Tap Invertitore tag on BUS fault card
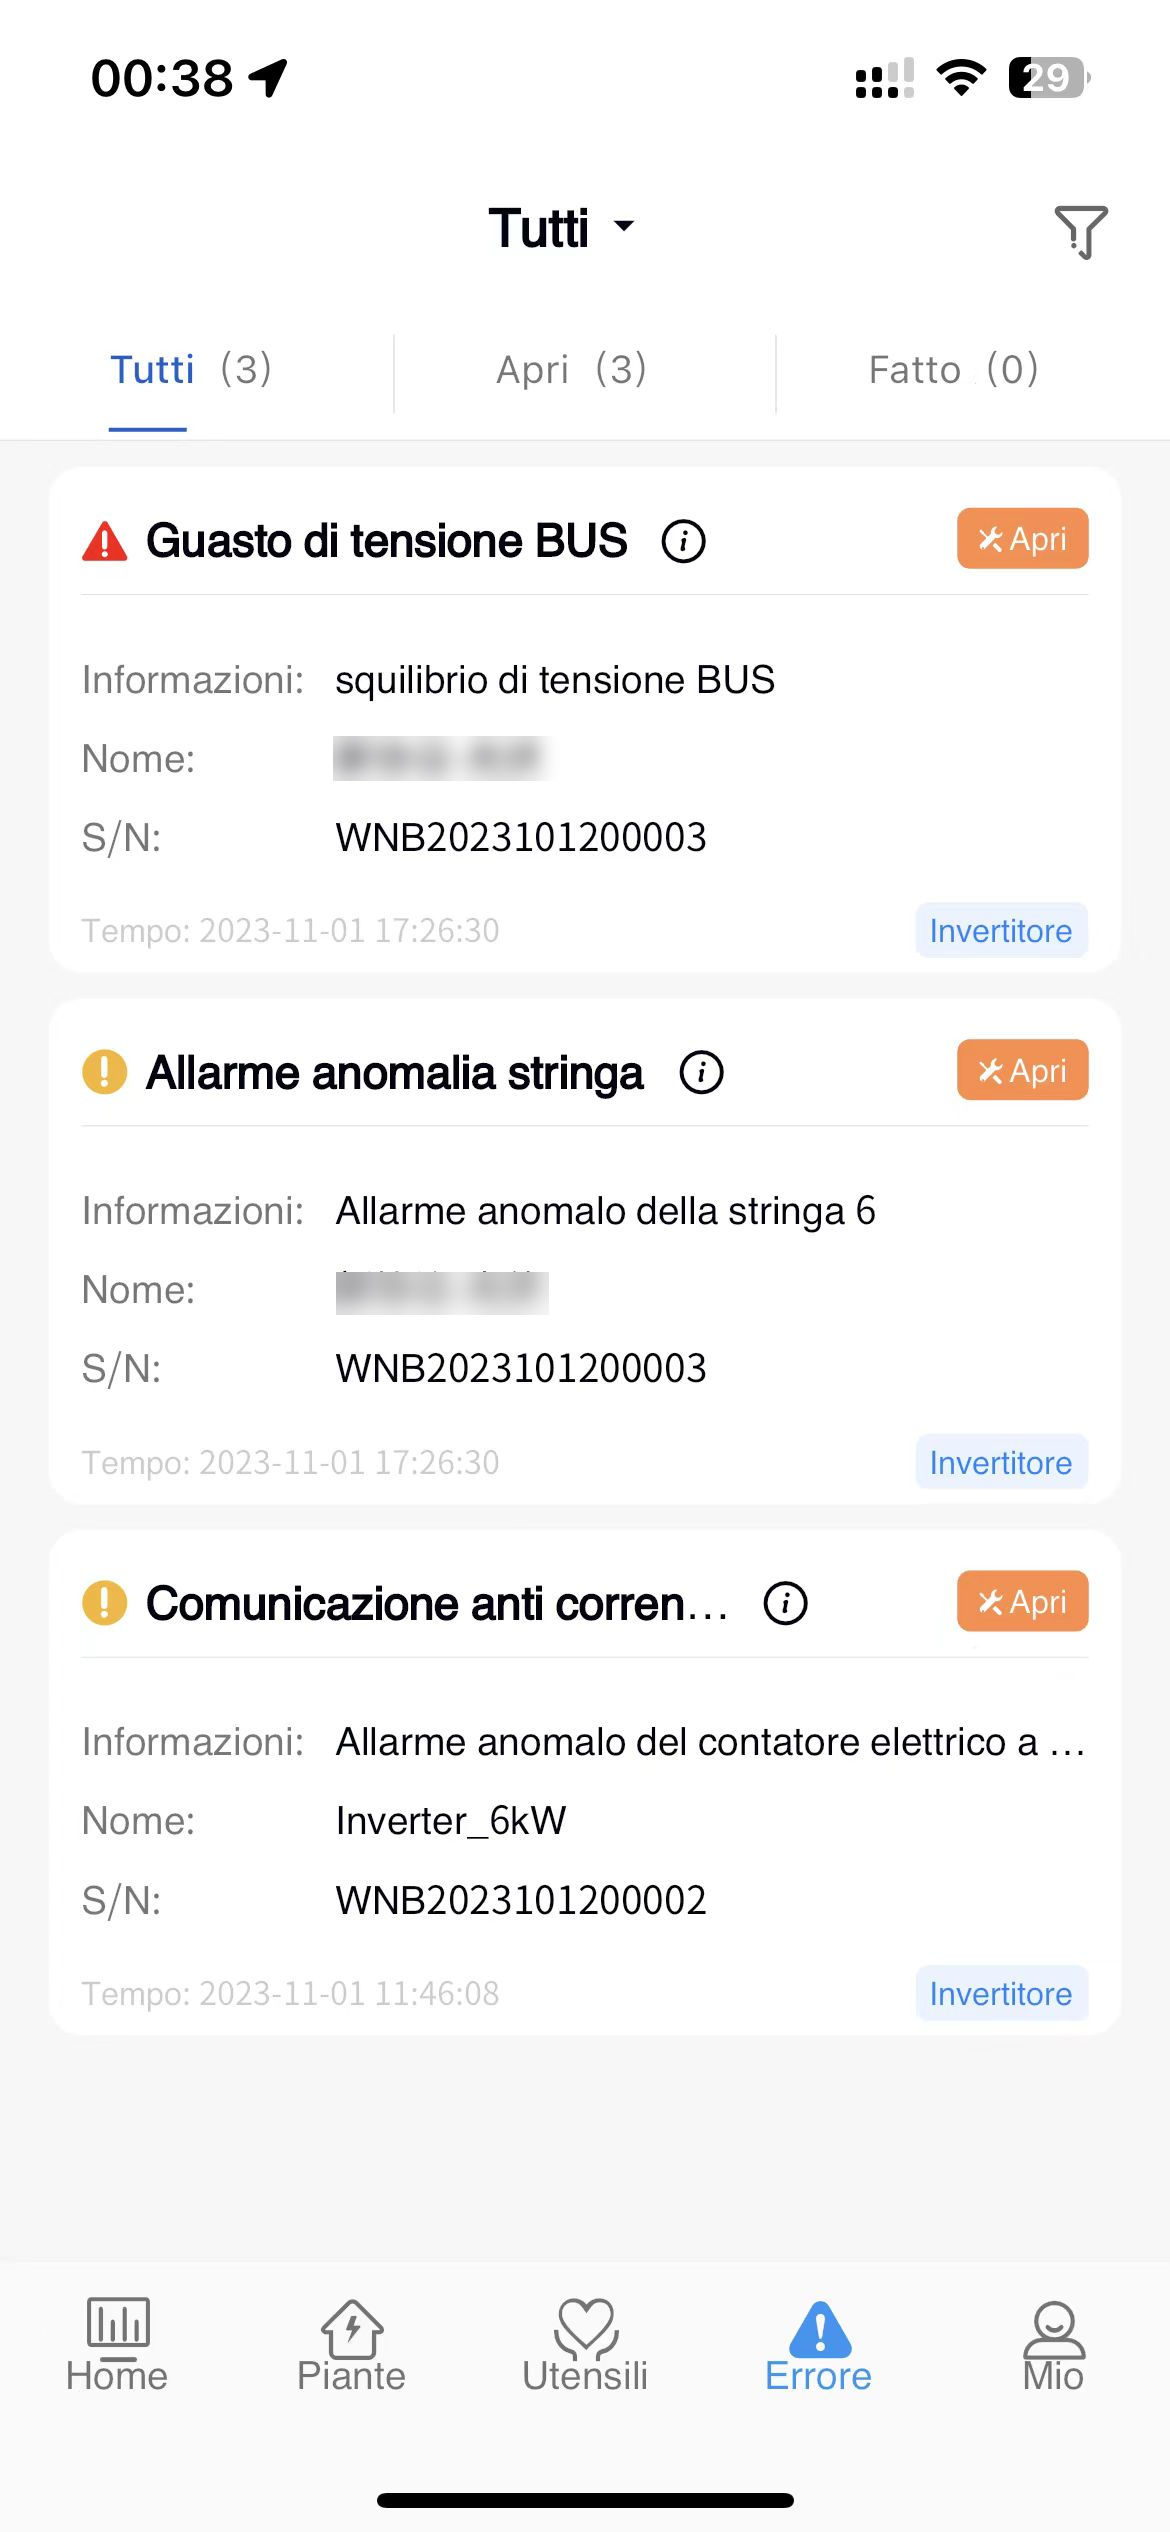Screen dimensions: 1170x2532 [1001, 931]
